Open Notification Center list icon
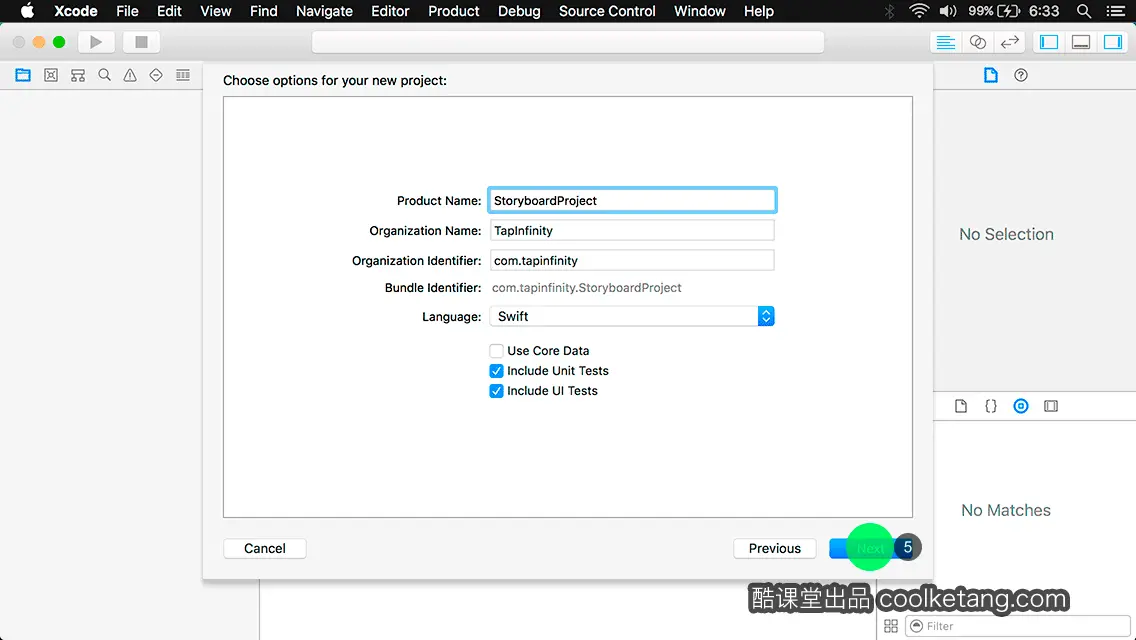This screenshot has width=1136, height=640. [x=1116, y=11]
